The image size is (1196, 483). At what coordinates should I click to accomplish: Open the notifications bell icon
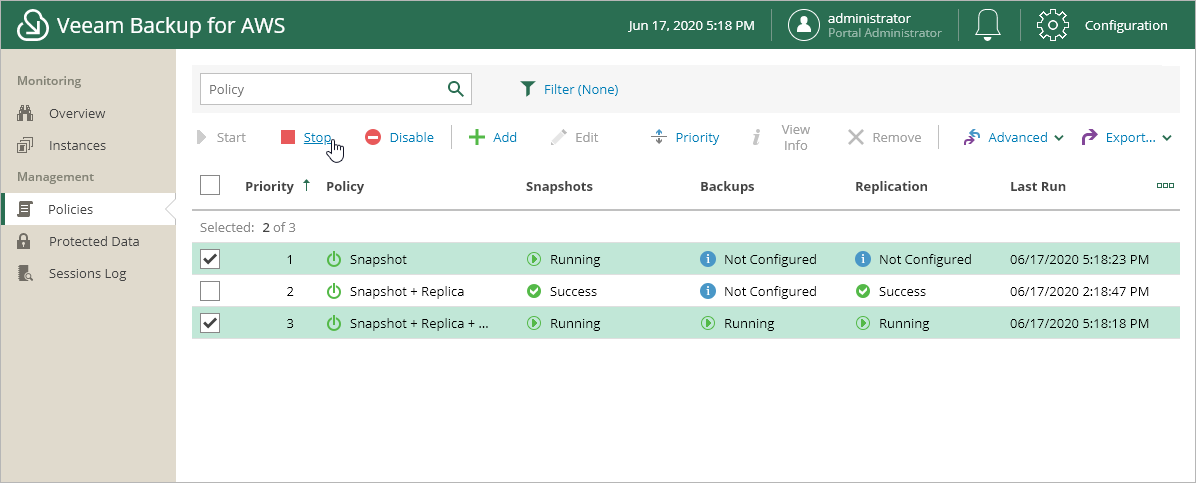click(988, 25)
